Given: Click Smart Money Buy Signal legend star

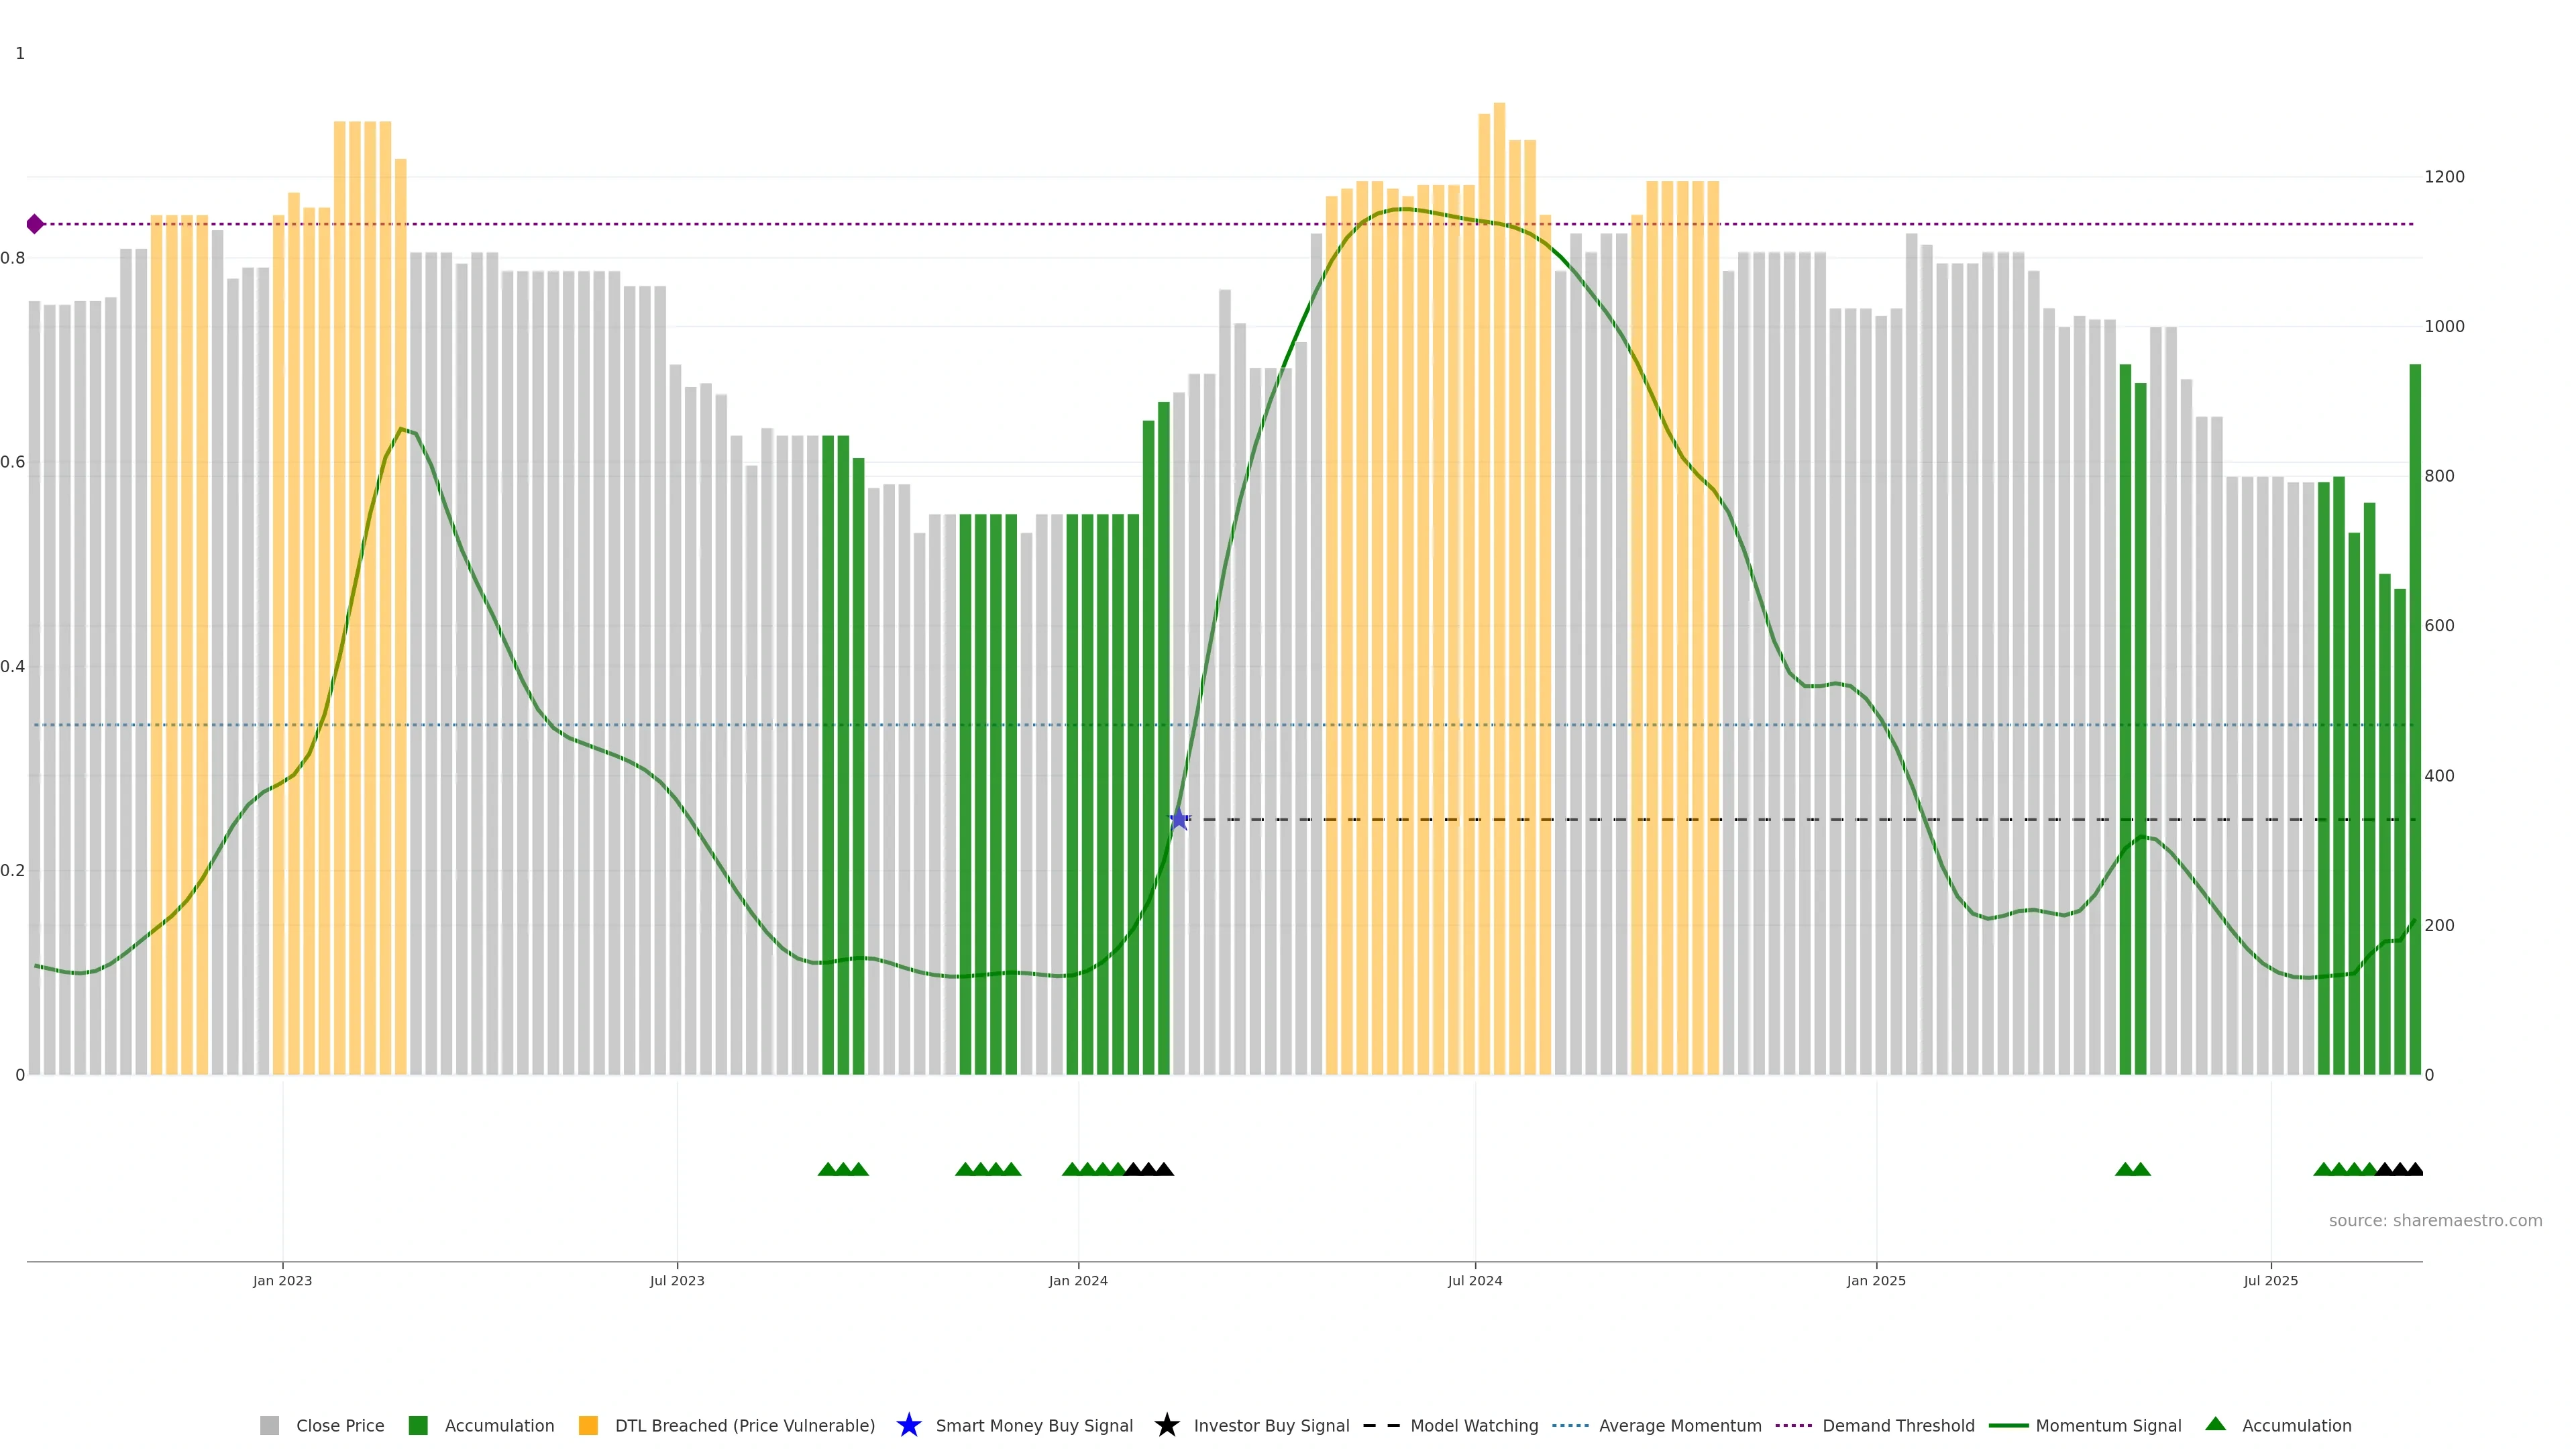Looking at the screenshot, I should [x=909, y=1425].
